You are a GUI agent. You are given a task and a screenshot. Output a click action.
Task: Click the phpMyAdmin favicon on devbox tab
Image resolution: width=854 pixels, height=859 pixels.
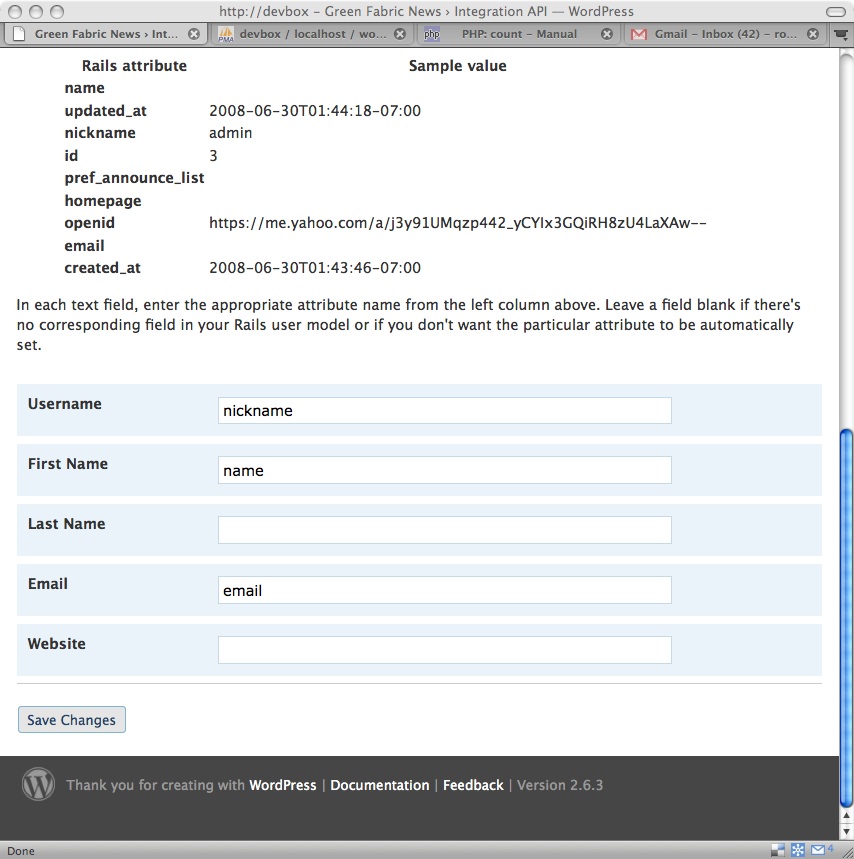click(226, 35)
